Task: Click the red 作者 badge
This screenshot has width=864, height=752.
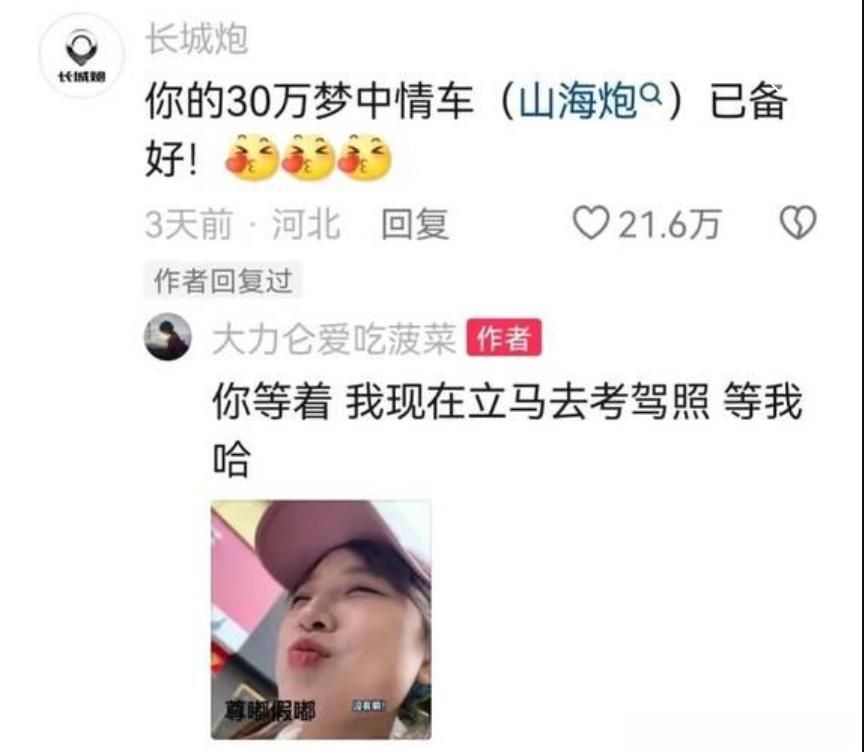Action: pos(504,338)
